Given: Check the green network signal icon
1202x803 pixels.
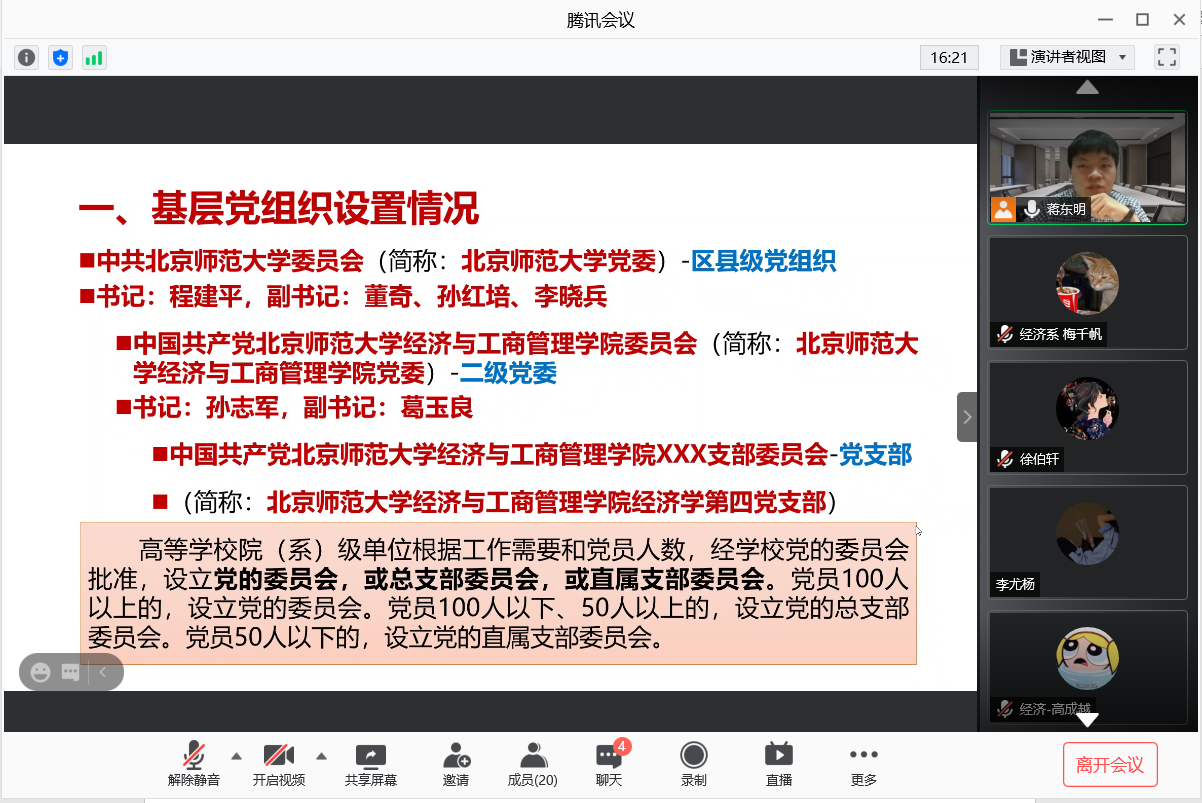Looking at the screenshot, I should coord(94,58).
